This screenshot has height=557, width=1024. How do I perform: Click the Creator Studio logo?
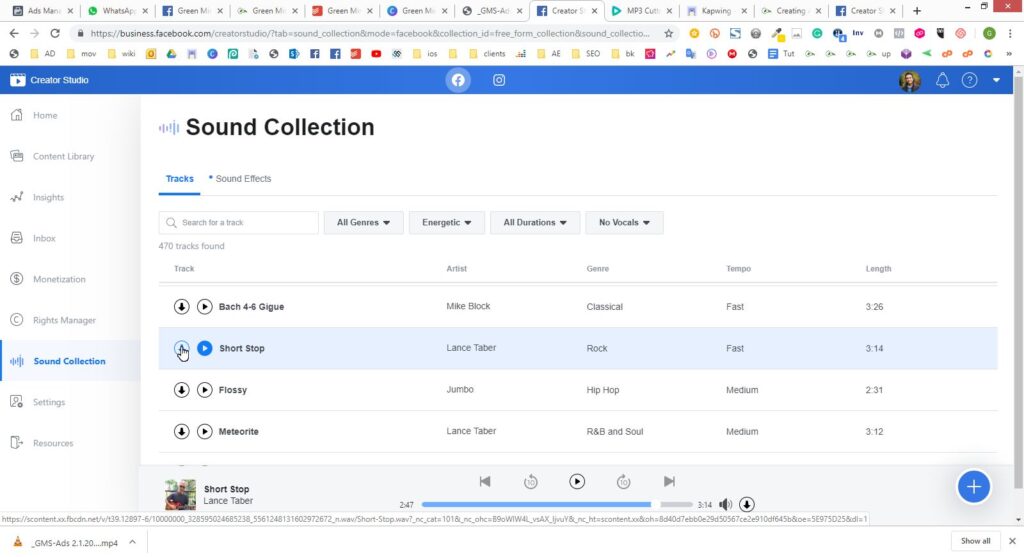(x=49, y=80)
